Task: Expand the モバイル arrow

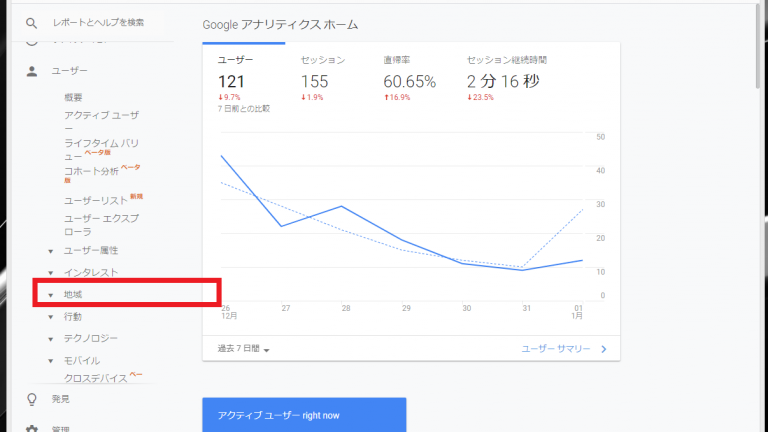Action: pyautogui.click(x=50, y=361)
